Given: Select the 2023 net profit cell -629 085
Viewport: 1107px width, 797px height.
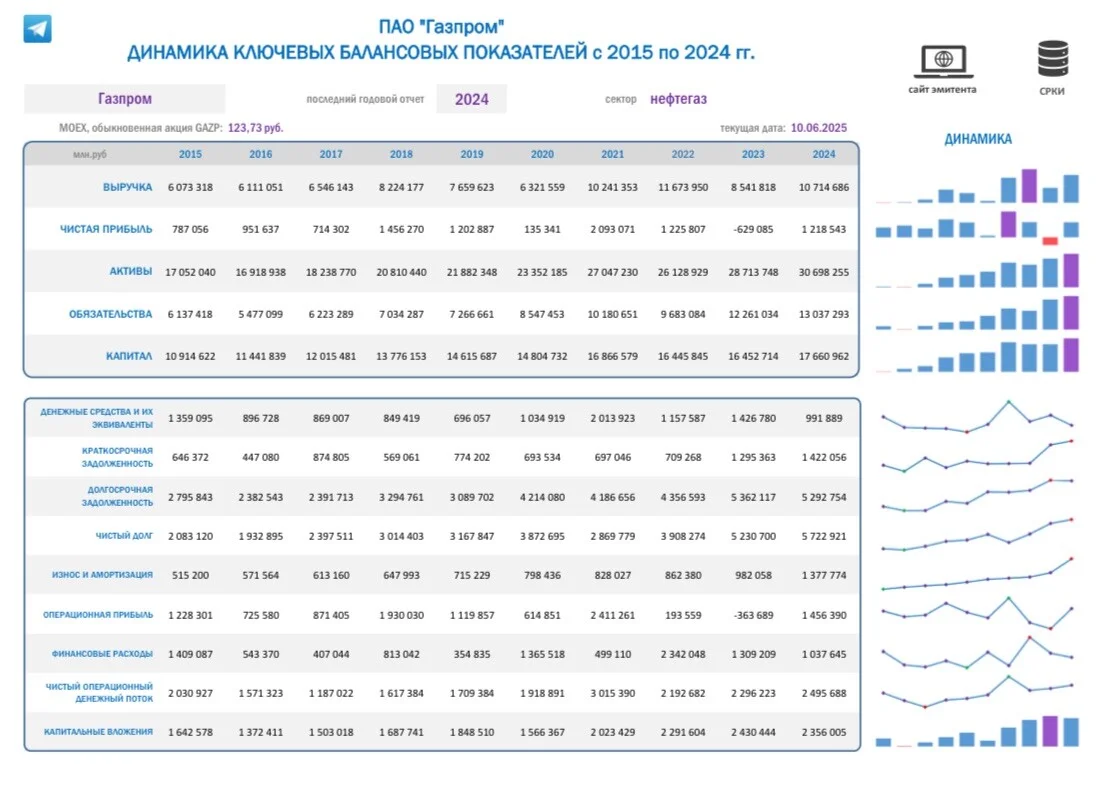Looking at the screenshot, I should click(x=753, y=229).
